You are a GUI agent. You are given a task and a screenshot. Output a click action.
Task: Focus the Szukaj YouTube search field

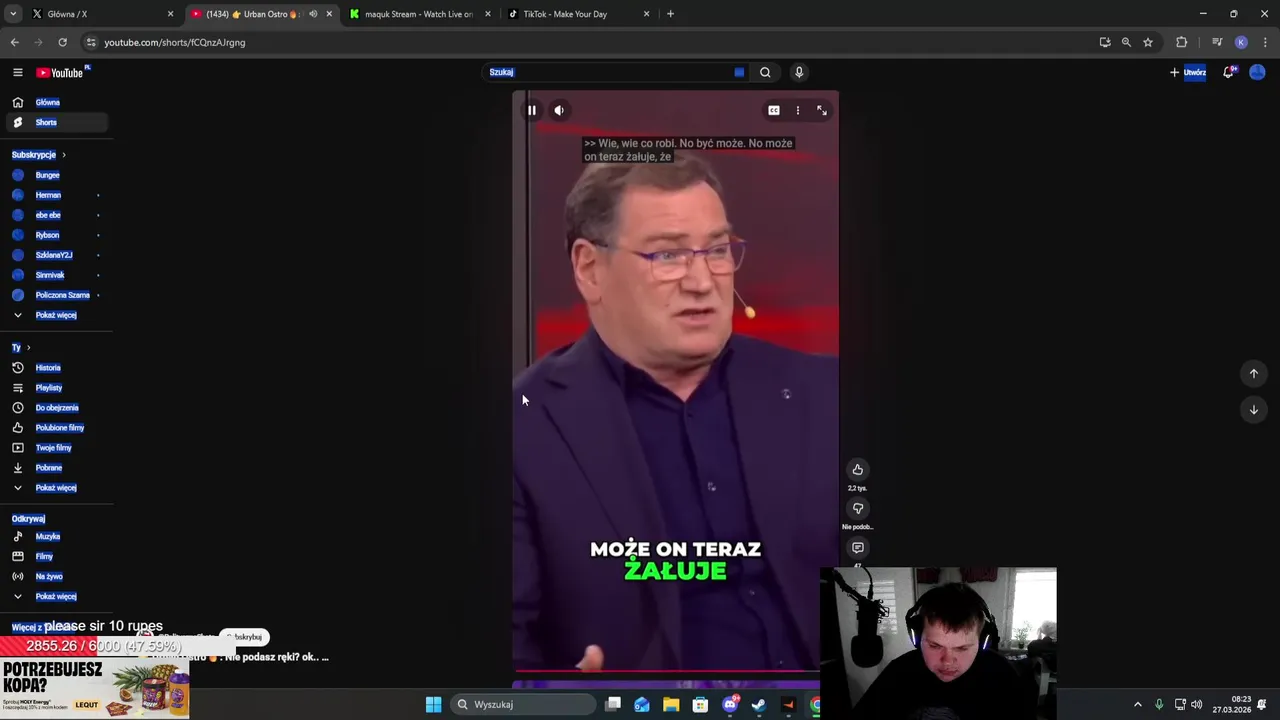(615, 72)
